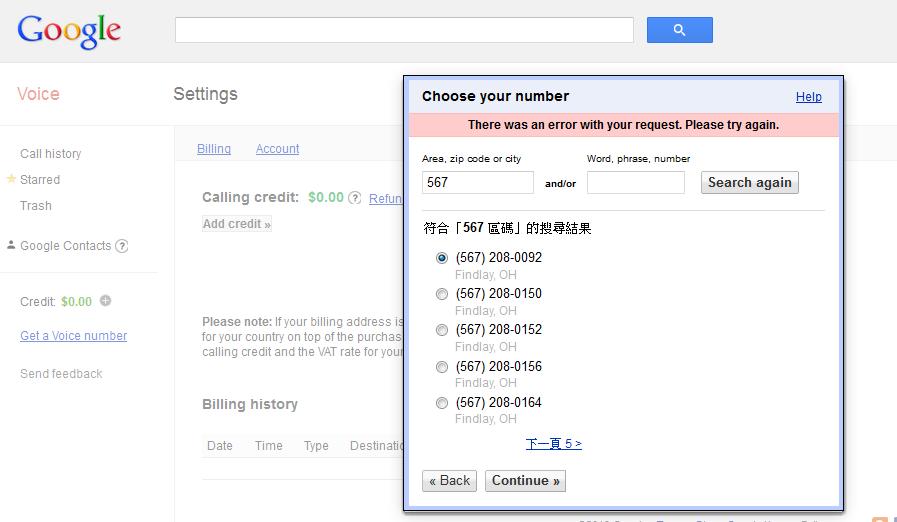Select number (567) 208-0150
The image size is (897, 522).
pyautogui.click(x=442, y=294)
